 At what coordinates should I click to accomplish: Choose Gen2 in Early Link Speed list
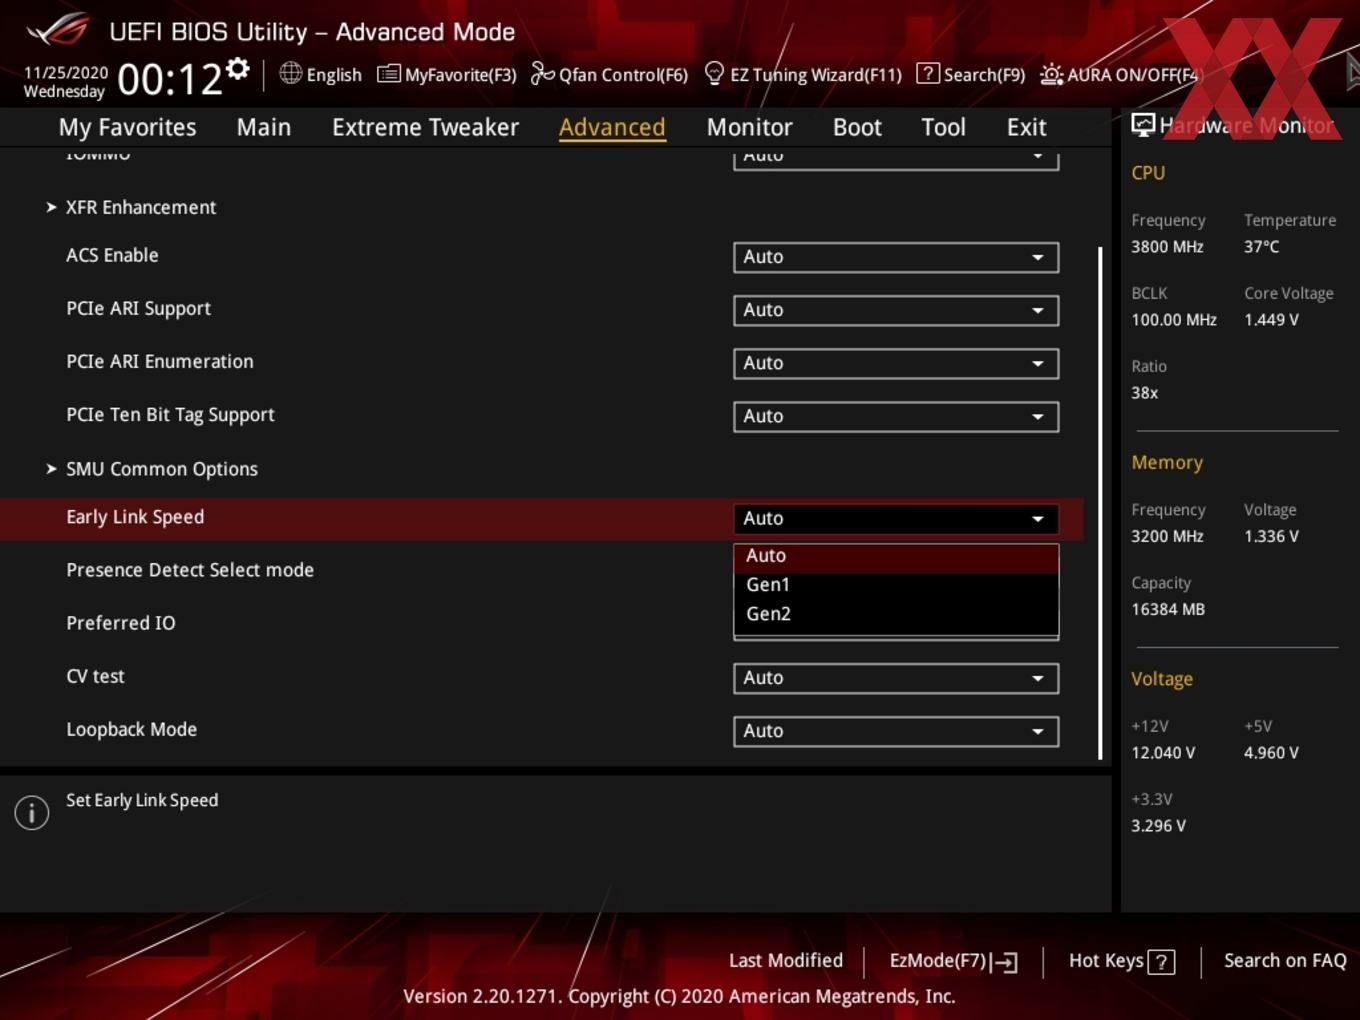[896, 614]
